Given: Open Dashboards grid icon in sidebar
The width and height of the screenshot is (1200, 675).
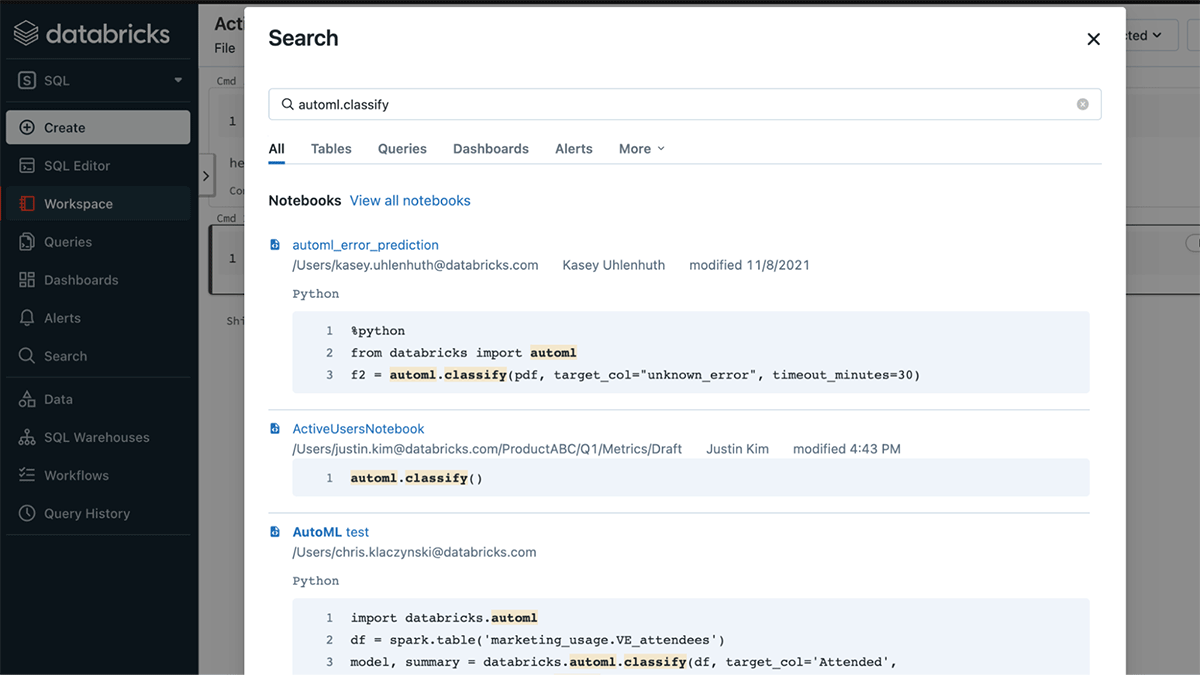Looking at the screenshot, I should (27, 280).
